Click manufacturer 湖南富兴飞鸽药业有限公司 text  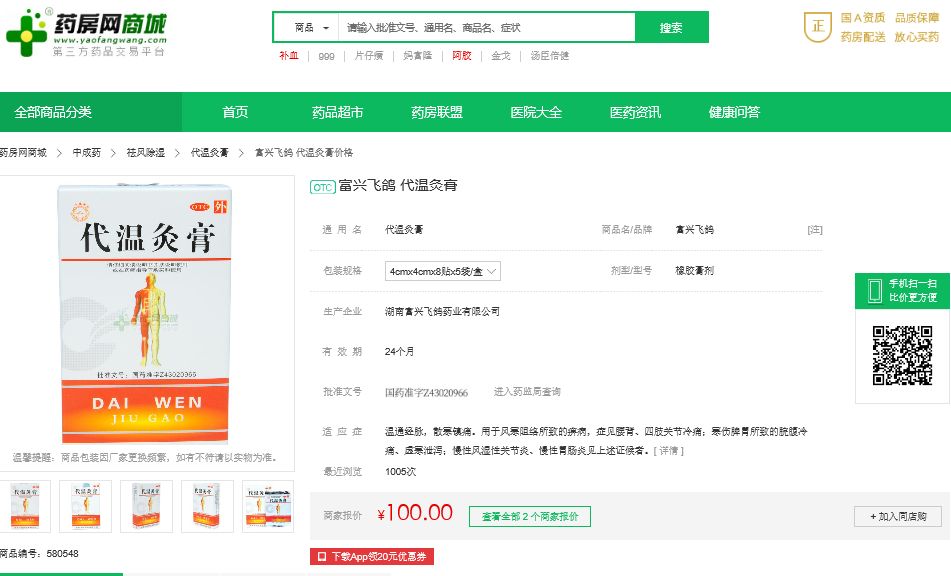point(442,312)
